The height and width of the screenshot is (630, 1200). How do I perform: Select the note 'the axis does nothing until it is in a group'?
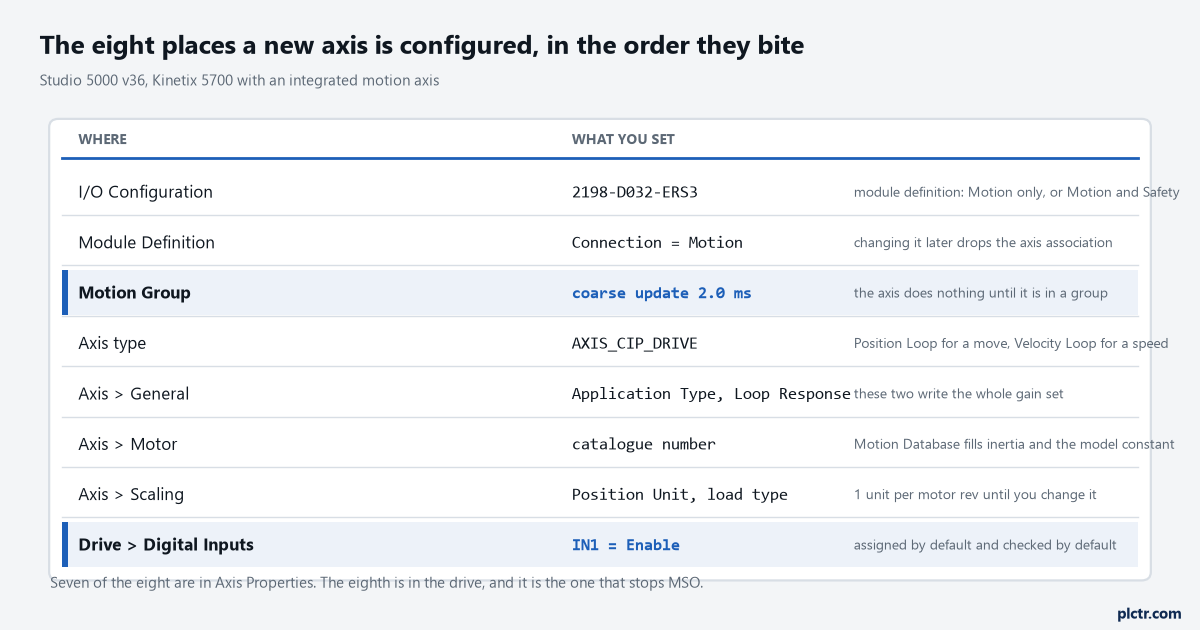[981, 293]
